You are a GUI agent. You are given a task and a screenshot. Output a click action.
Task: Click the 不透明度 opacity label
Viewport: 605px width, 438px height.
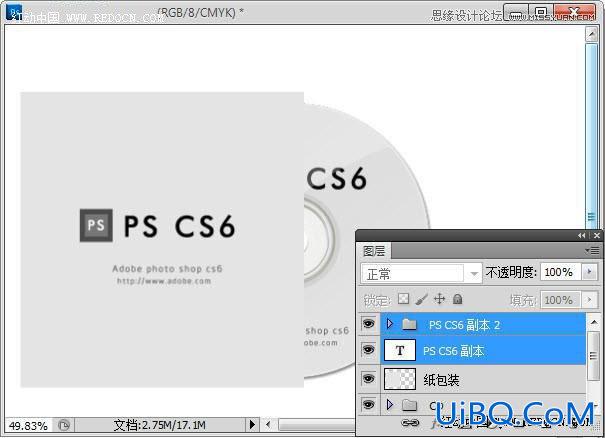coord(511,272)
